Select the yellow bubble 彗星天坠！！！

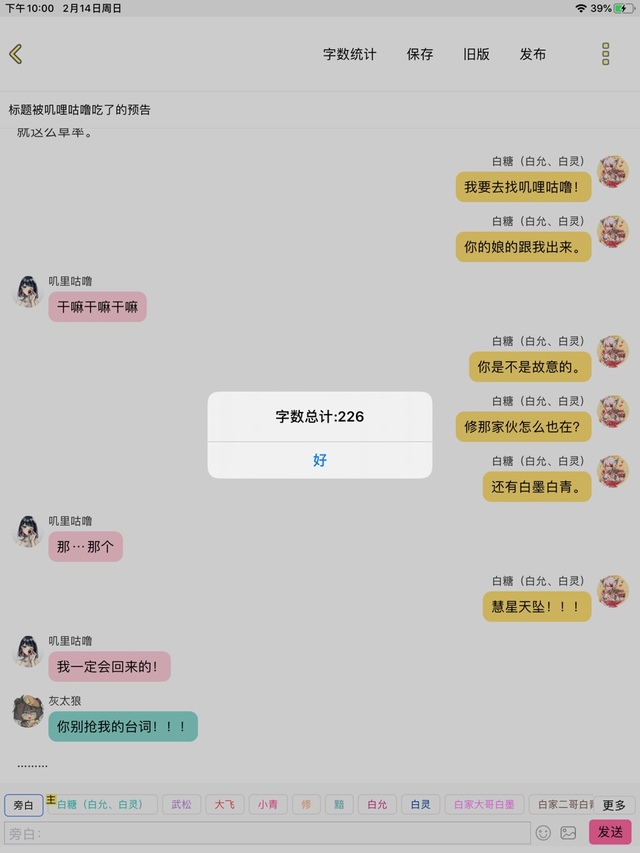pos(537,607)
